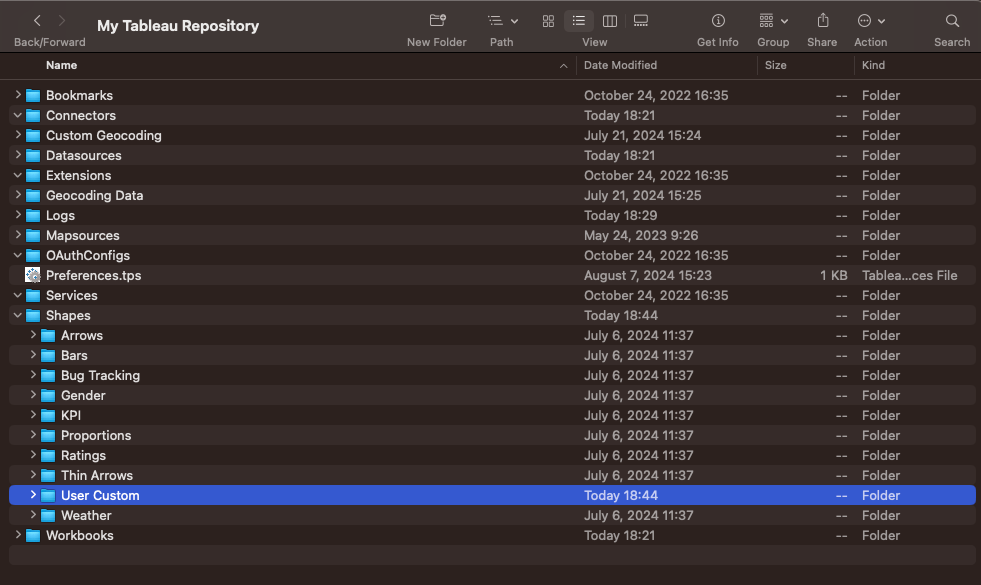Toggle sort direction arrow in Name column
Viewport: 981px width, 585px height.
[x=563, y=66]
